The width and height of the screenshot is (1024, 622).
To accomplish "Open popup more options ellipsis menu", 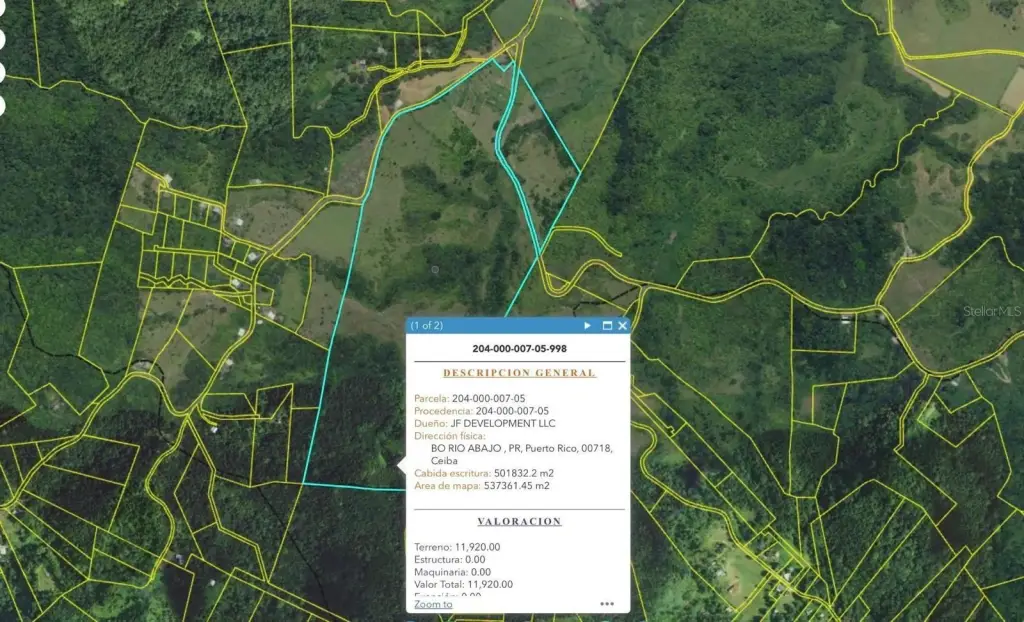I will (607, 604).
